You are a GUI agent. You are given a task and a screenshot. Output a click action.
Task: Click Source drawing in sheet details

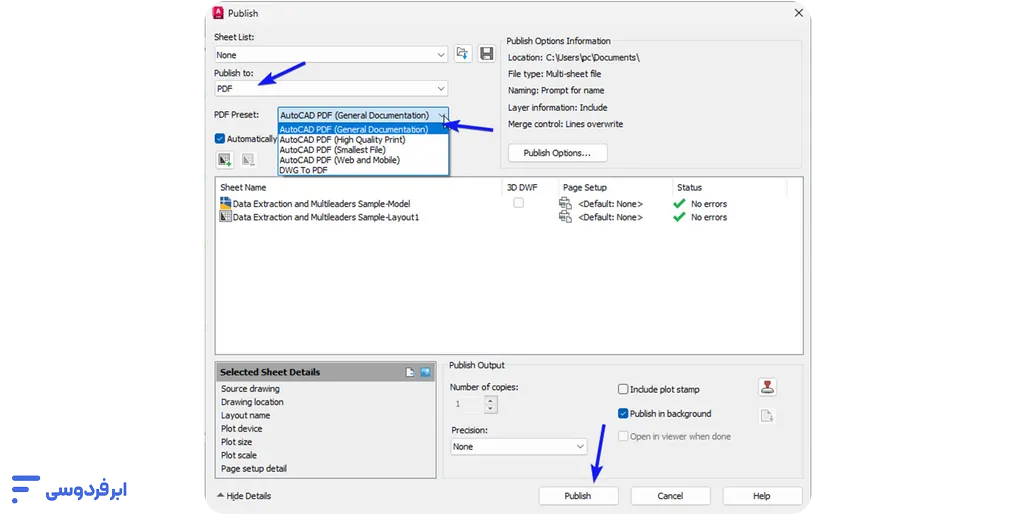[x=250, y=388]
